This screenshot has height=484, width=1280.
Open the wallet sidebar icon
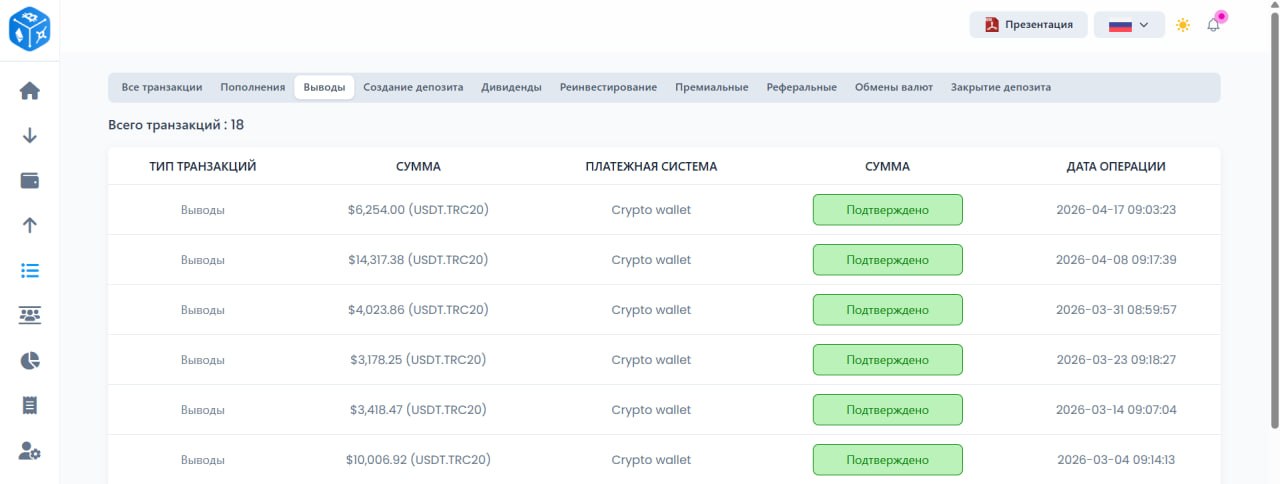coord(30,181)
